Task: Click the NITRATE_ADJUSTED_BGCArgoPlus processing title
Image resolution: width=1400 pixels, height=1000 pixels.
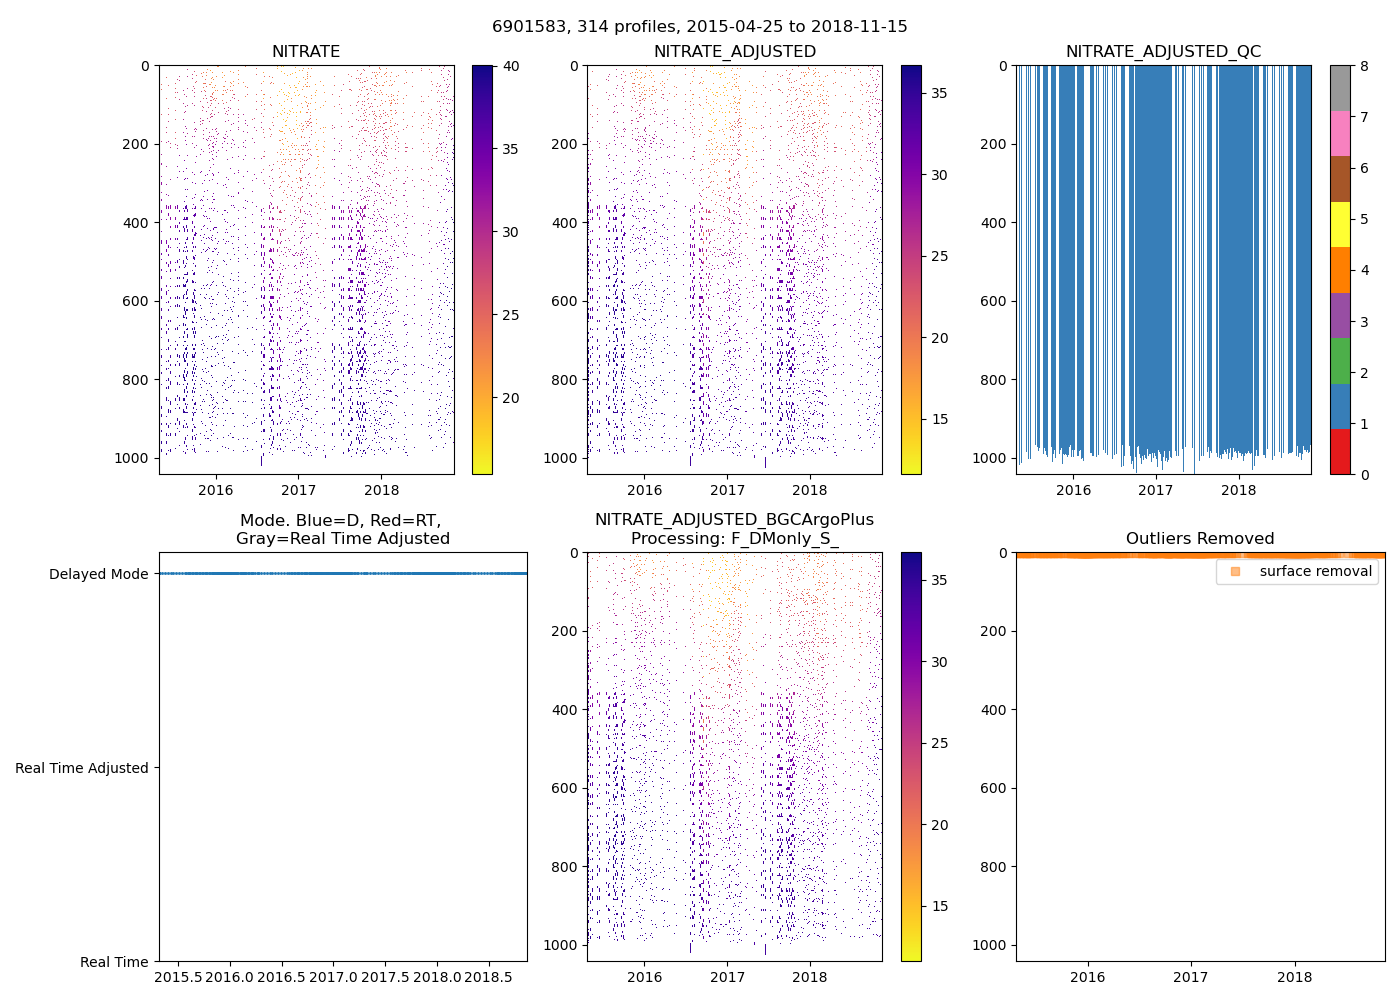Action: (734, 529)
